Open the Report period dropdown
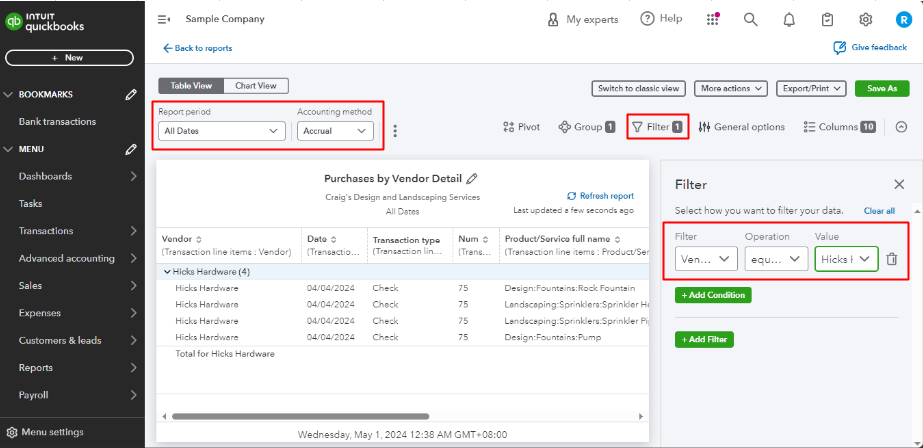 click(222, 131)
